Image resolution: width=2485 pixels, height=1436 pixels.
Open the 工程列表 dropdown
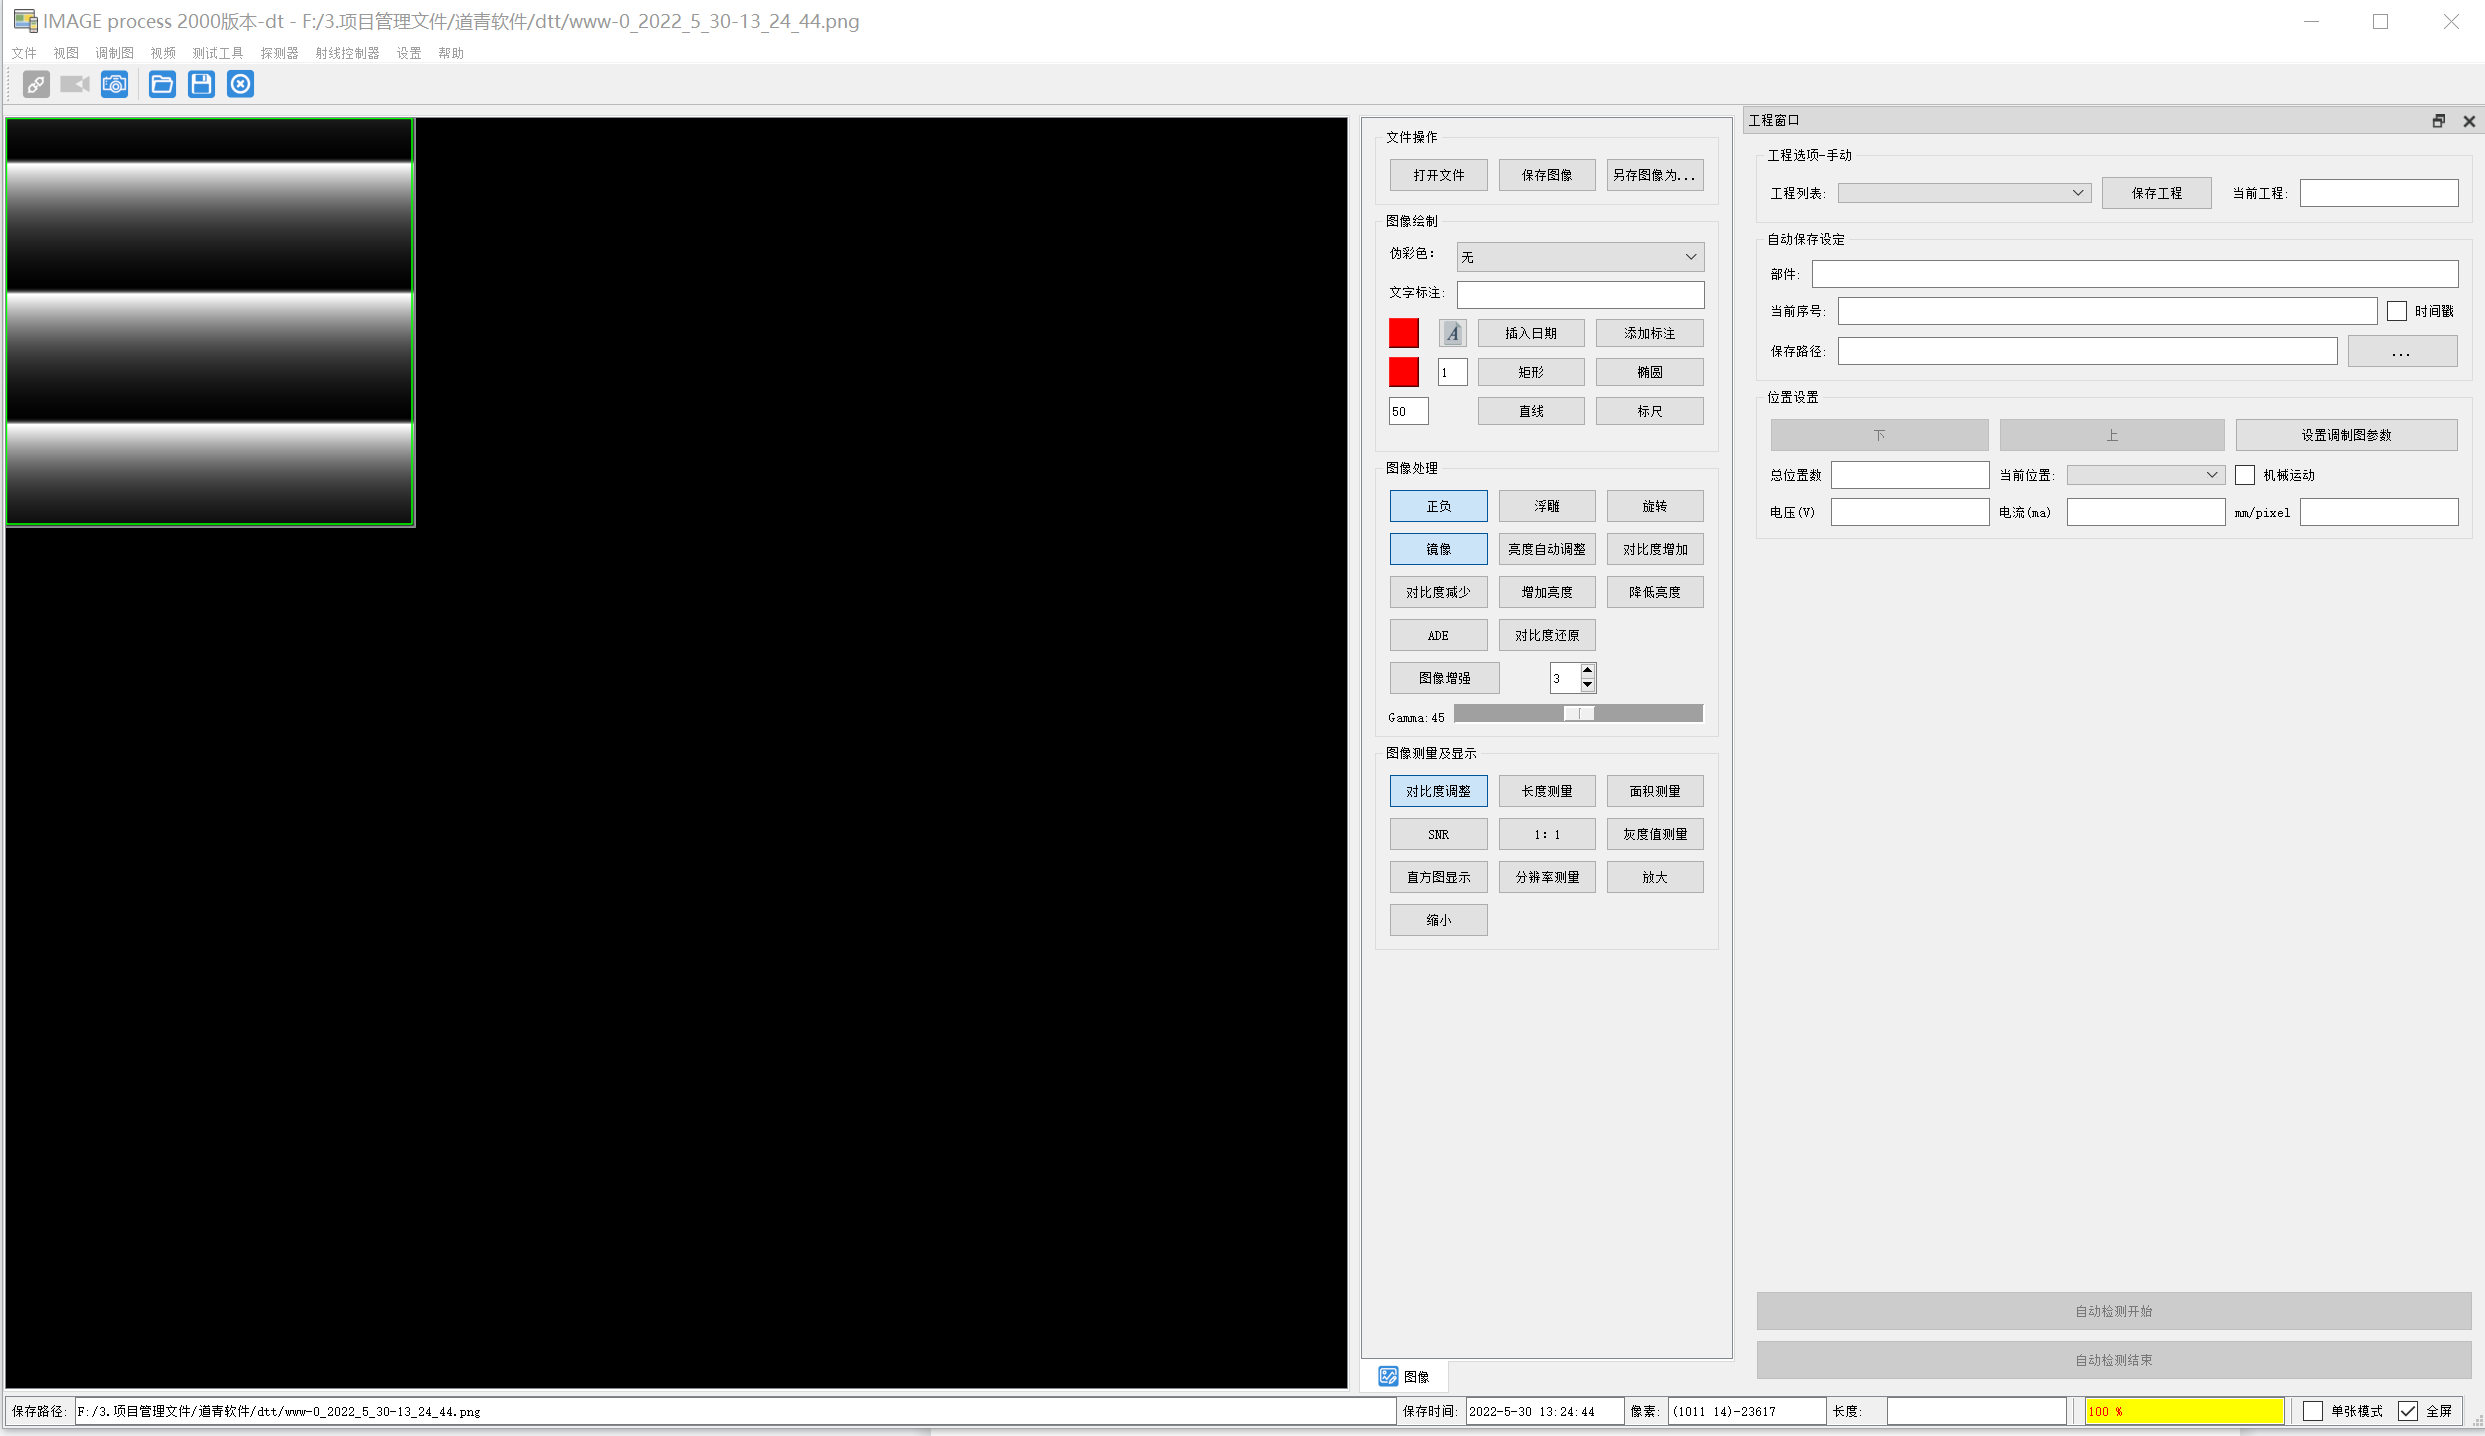click(x=2077, y=193)
